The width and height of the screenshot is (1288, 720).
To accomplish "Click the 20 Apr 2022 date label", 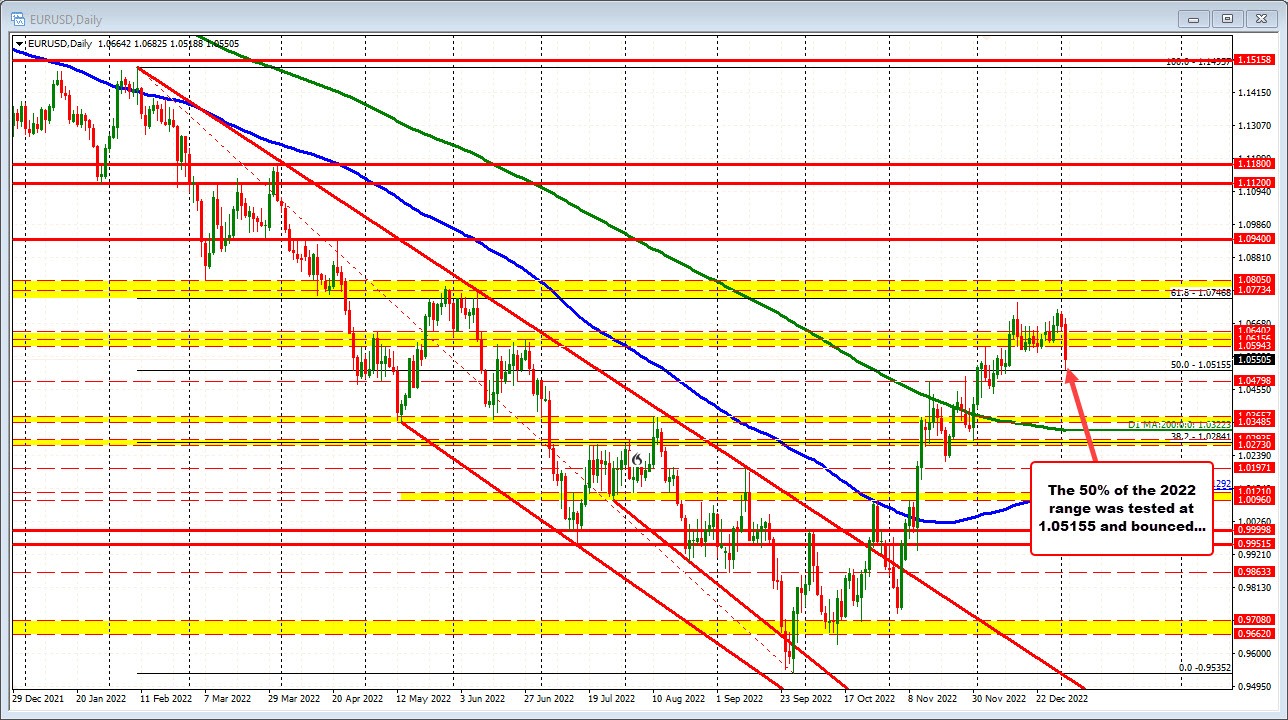I will click(x=357, y=699).
